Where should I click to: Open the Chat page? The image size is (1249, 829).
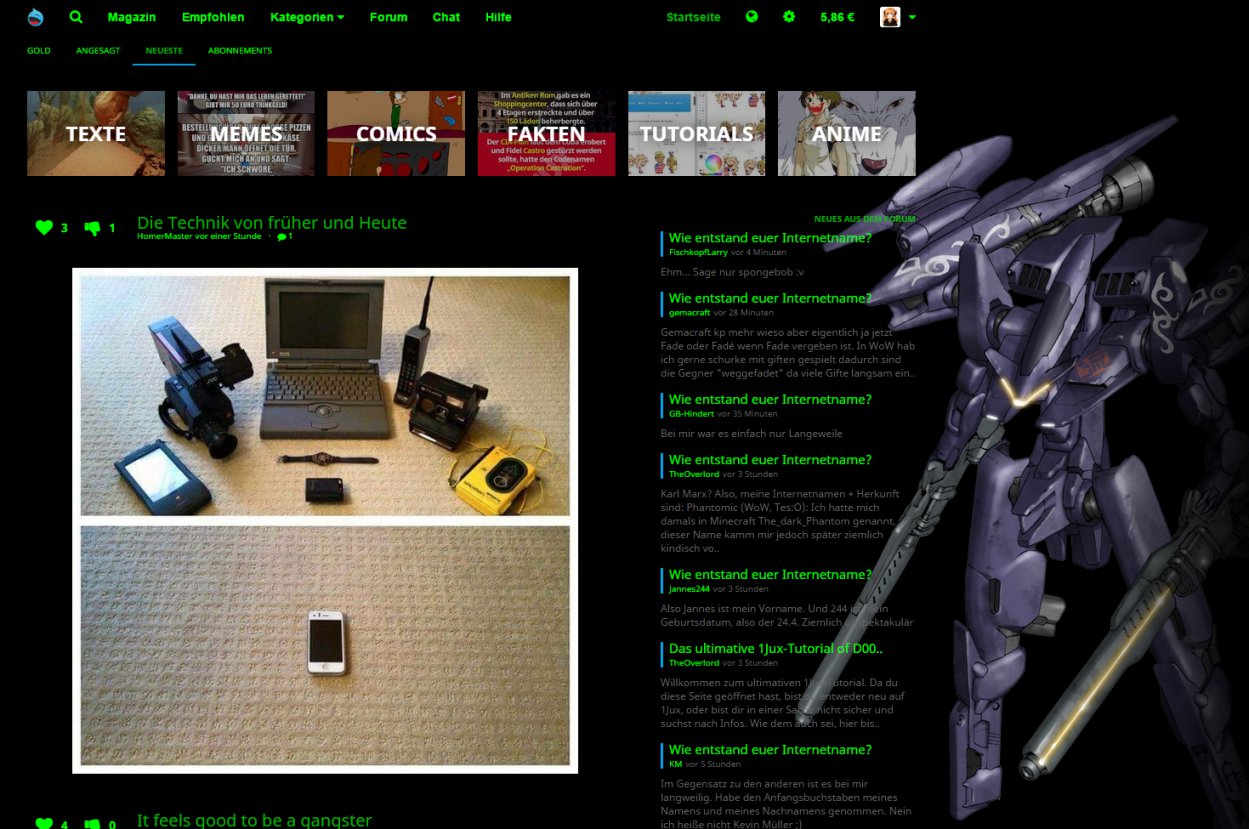tap(446, 17)
